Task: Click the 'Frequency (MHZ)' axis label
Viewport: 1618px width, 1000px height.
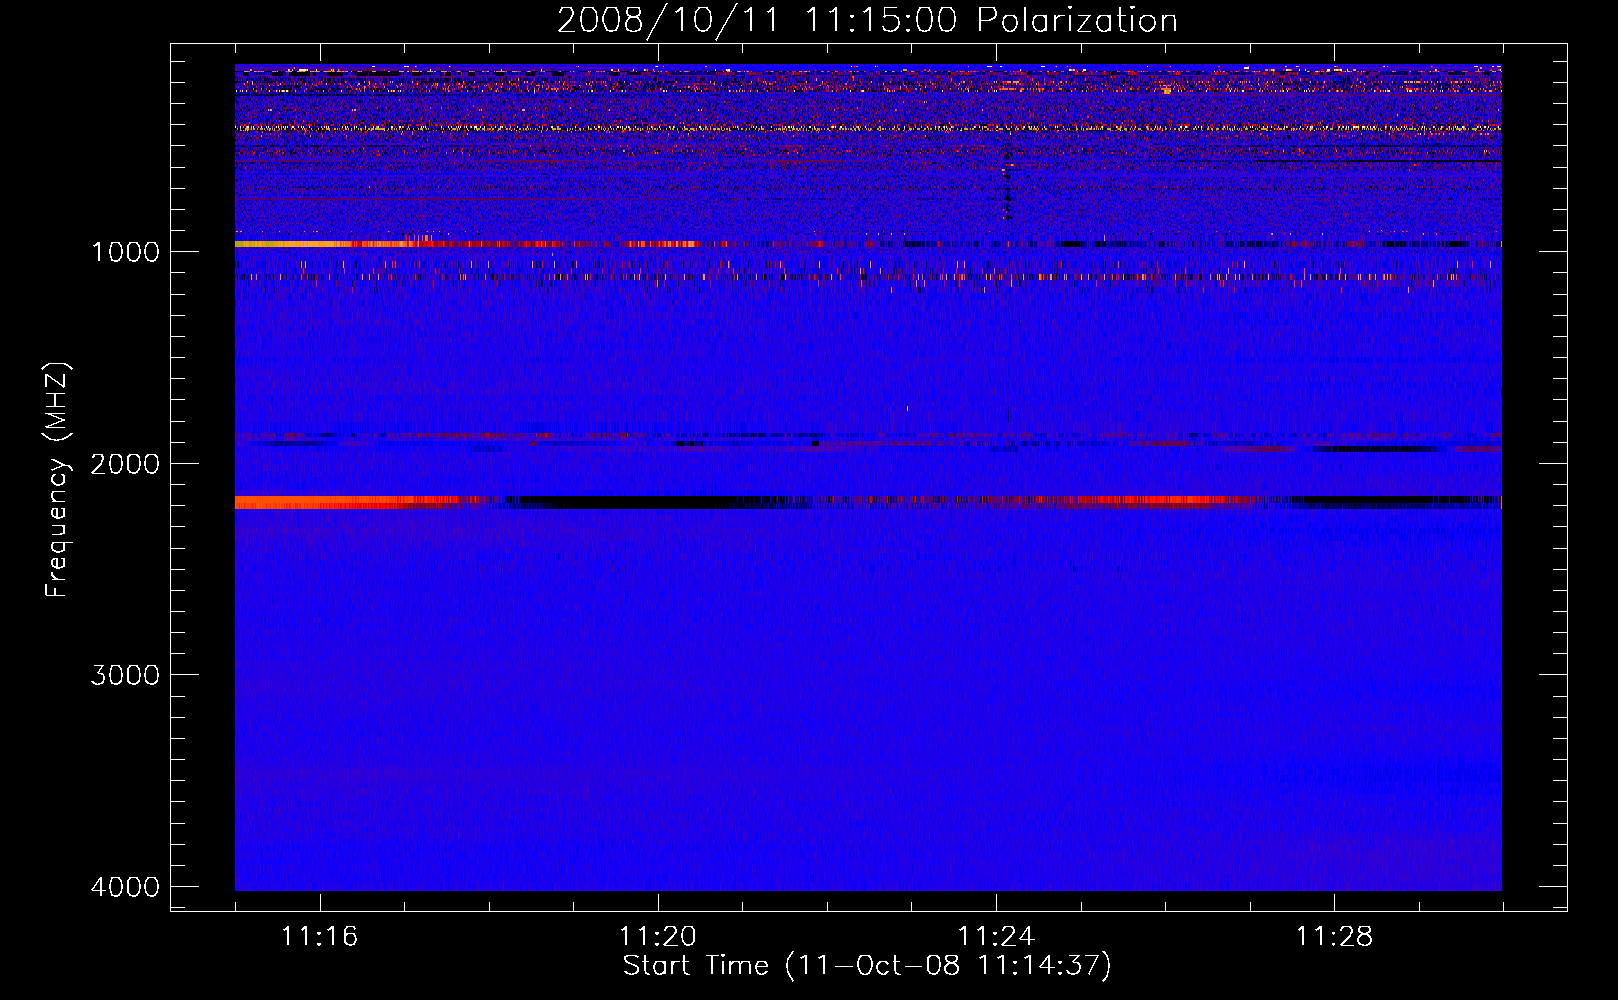Action: 58,480
